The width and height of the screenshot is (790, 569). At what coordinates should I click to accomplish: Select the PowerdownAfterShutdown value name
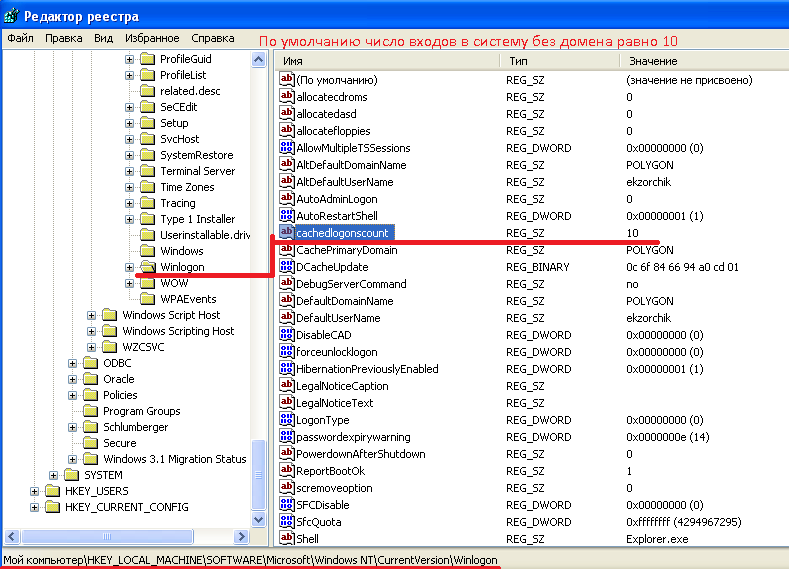[x=361, y=454]
